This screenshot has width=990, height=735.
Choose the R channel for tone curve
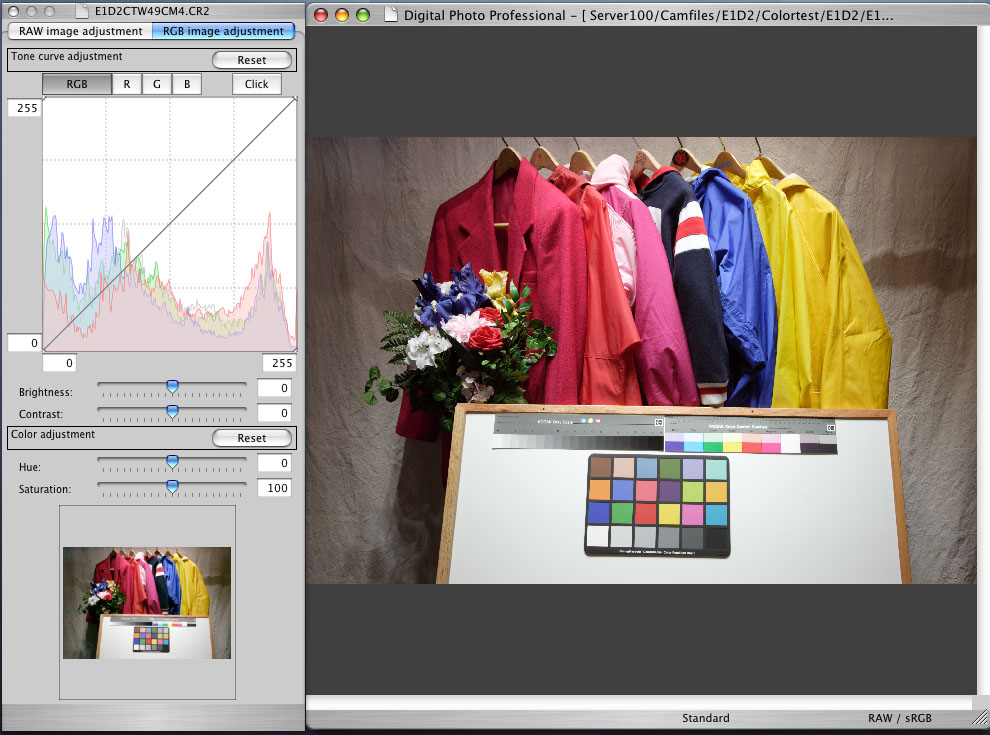pos(127,84)
